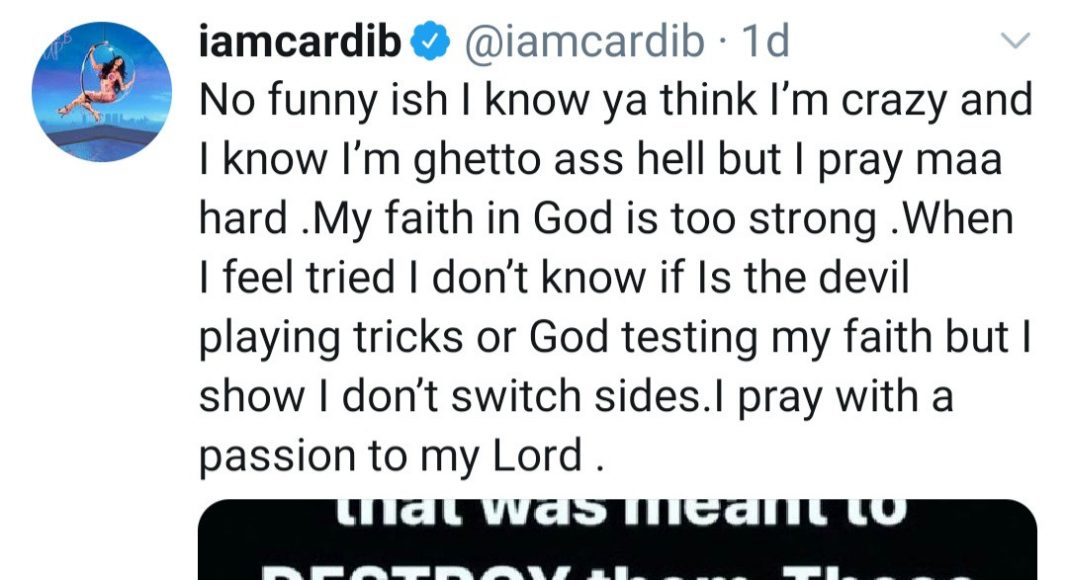Screen dimensions: 1068x580
Task: Click the blue verified badge
Action: (x=426, y=42)
